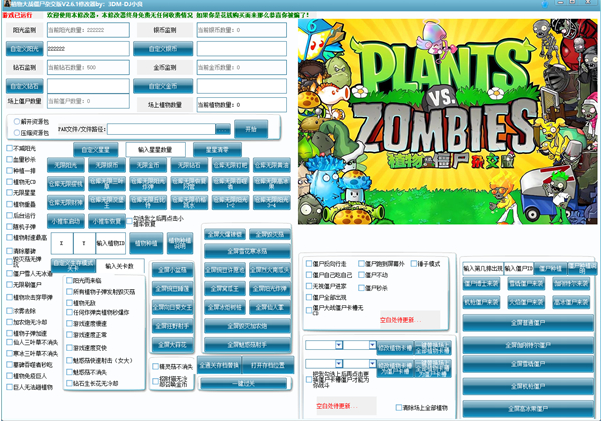
Task: Activate the 无限银币 button
Action: [x=107, y=165]
